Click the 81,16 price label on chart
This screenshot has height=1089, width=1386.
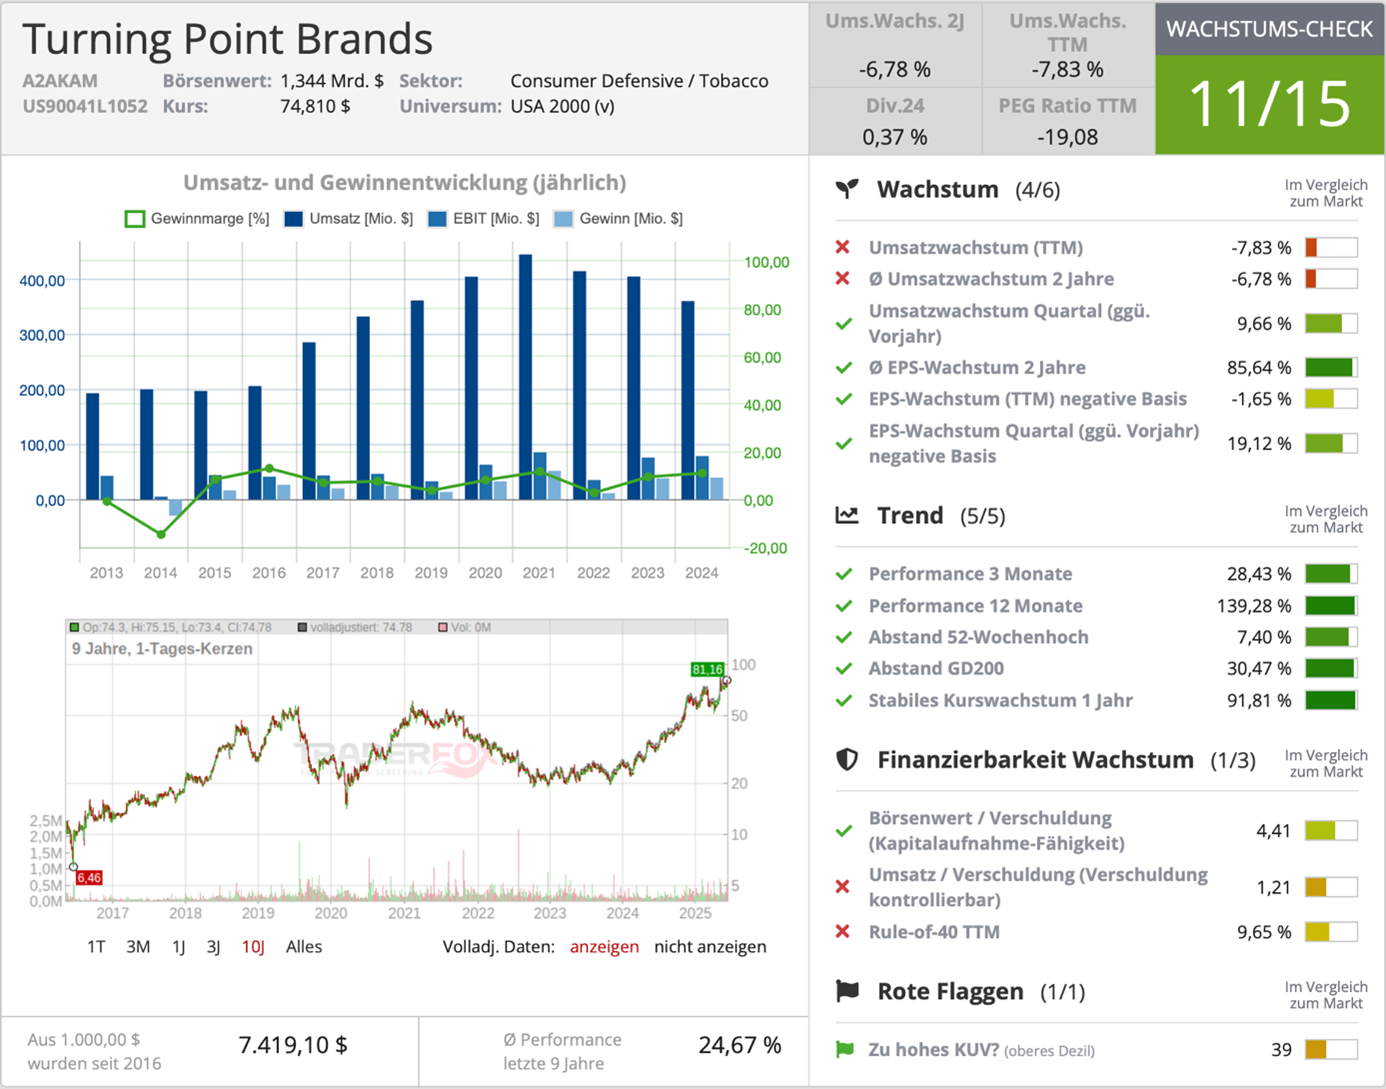707,669
